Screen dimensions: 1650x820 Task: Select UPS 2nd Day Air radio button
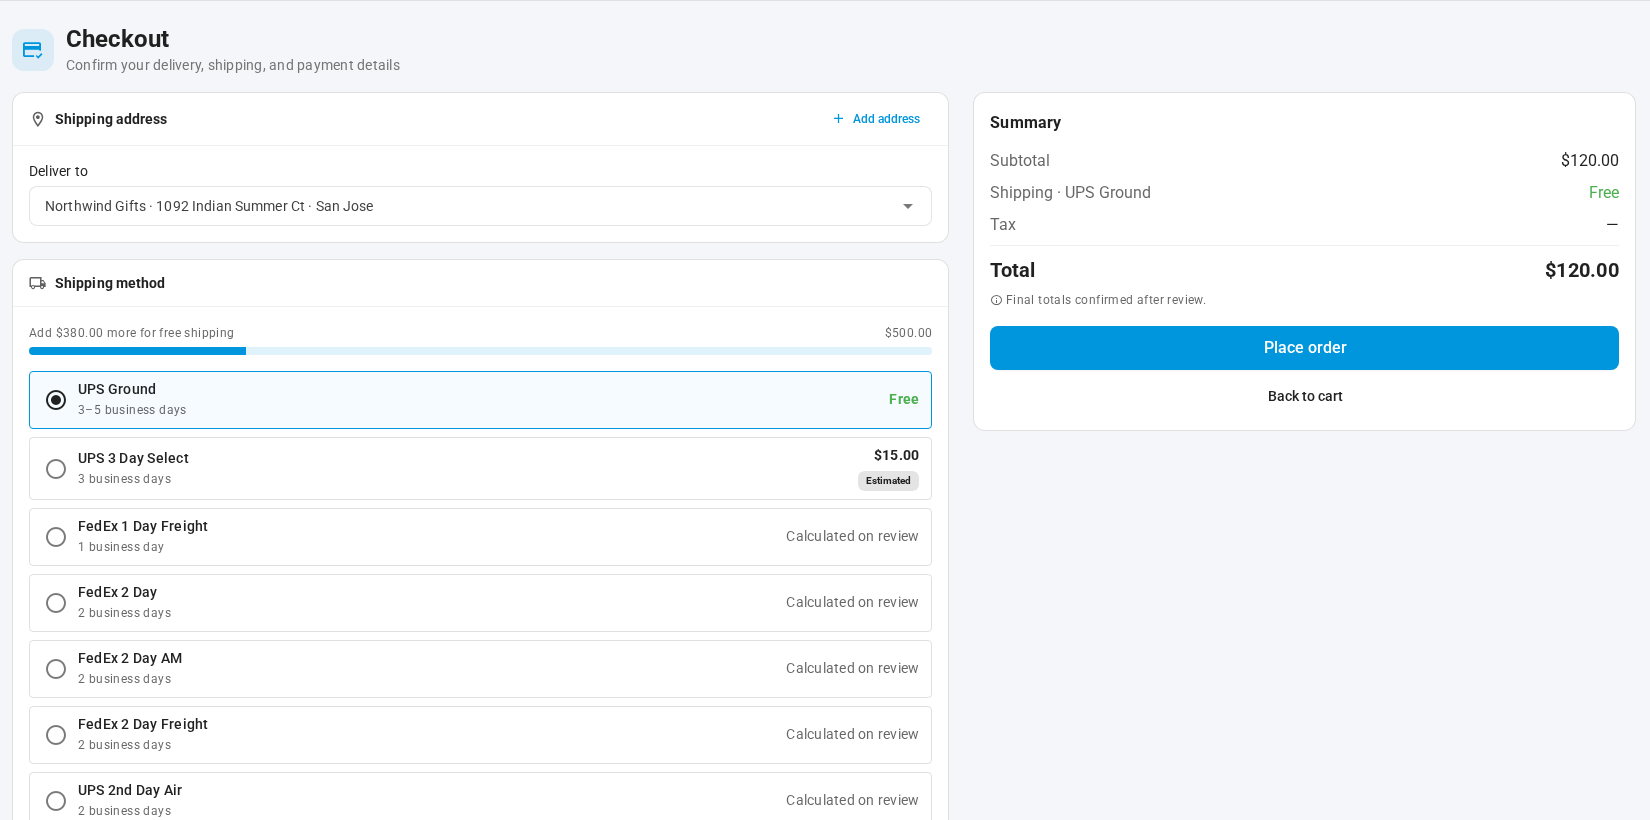click(x=56, y=801)
